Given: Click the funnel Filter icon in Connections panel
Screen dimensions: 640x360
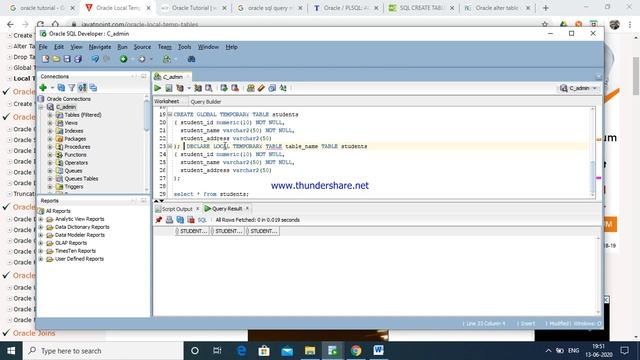Looking at the screenshot, I should 72,88.
